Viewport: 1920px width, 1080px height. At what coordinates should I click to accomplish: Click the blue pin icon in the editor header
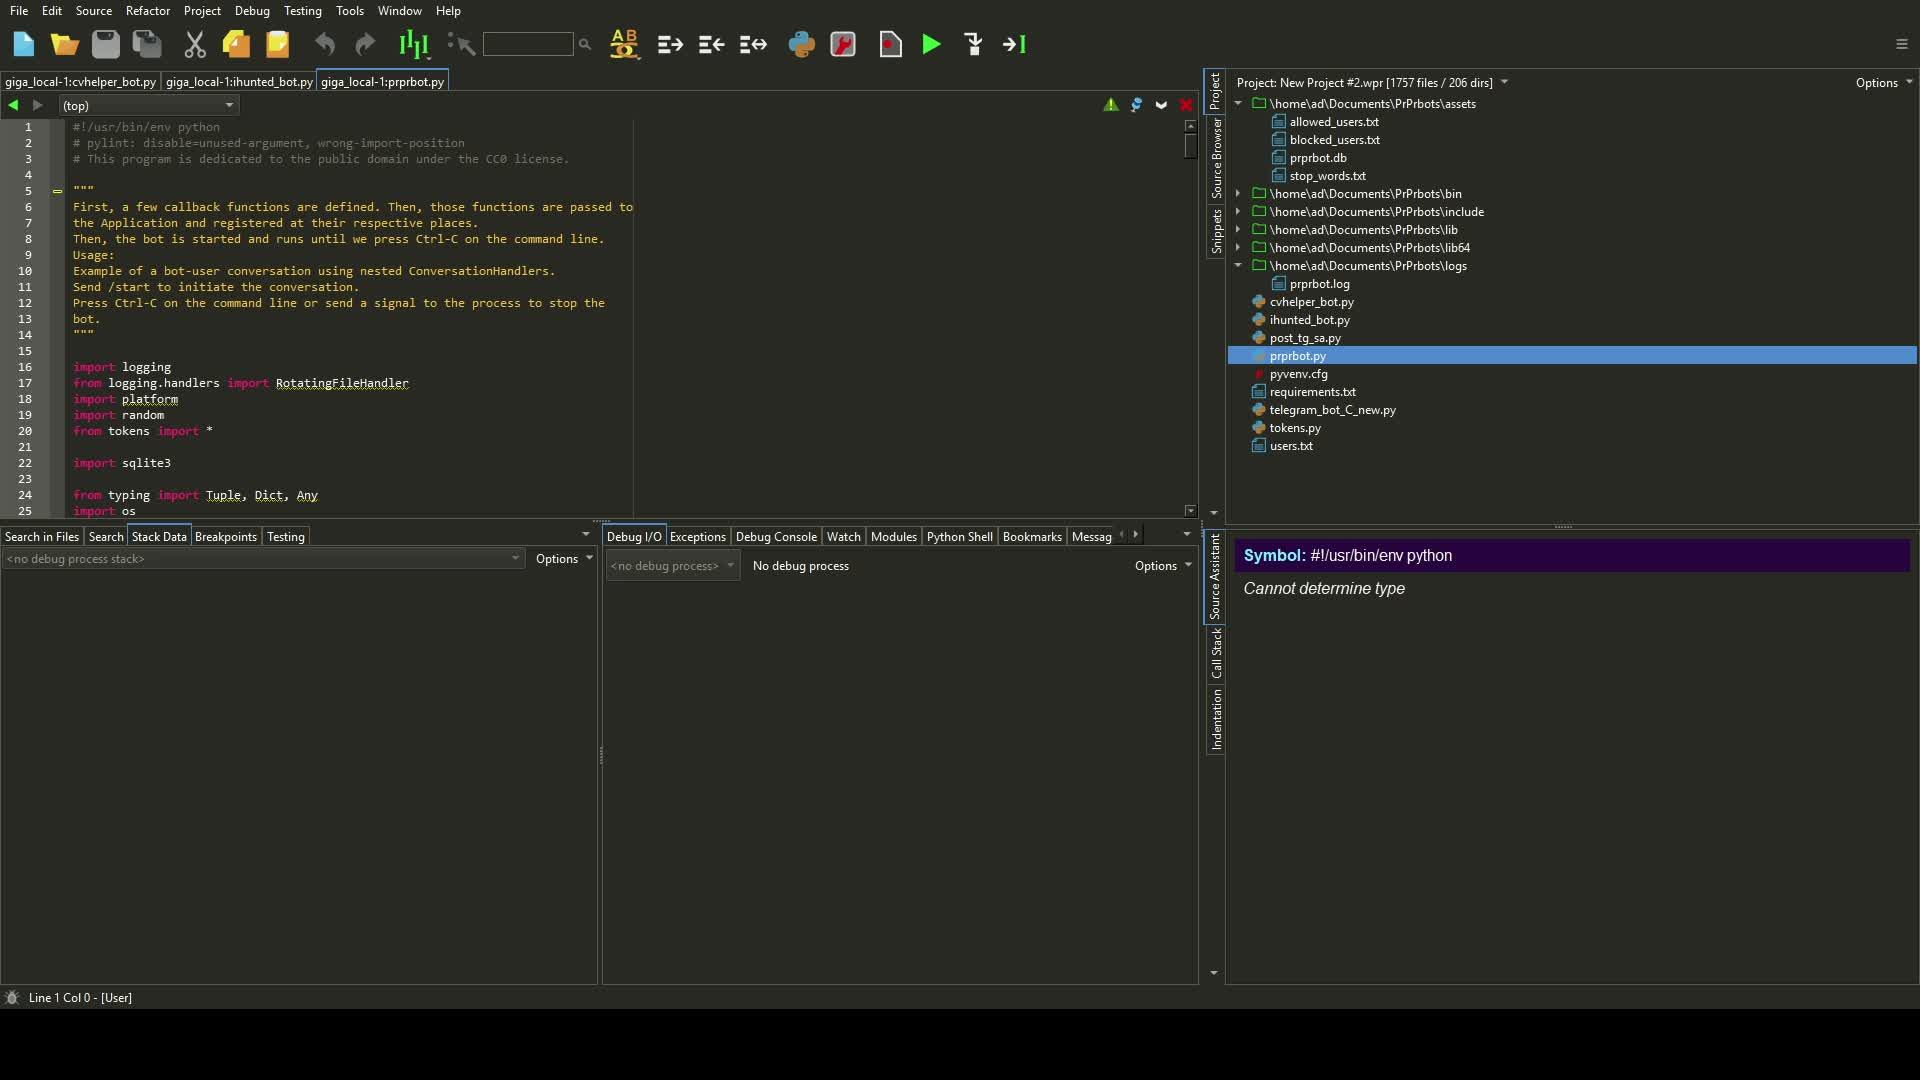(x=1136, y=105)
